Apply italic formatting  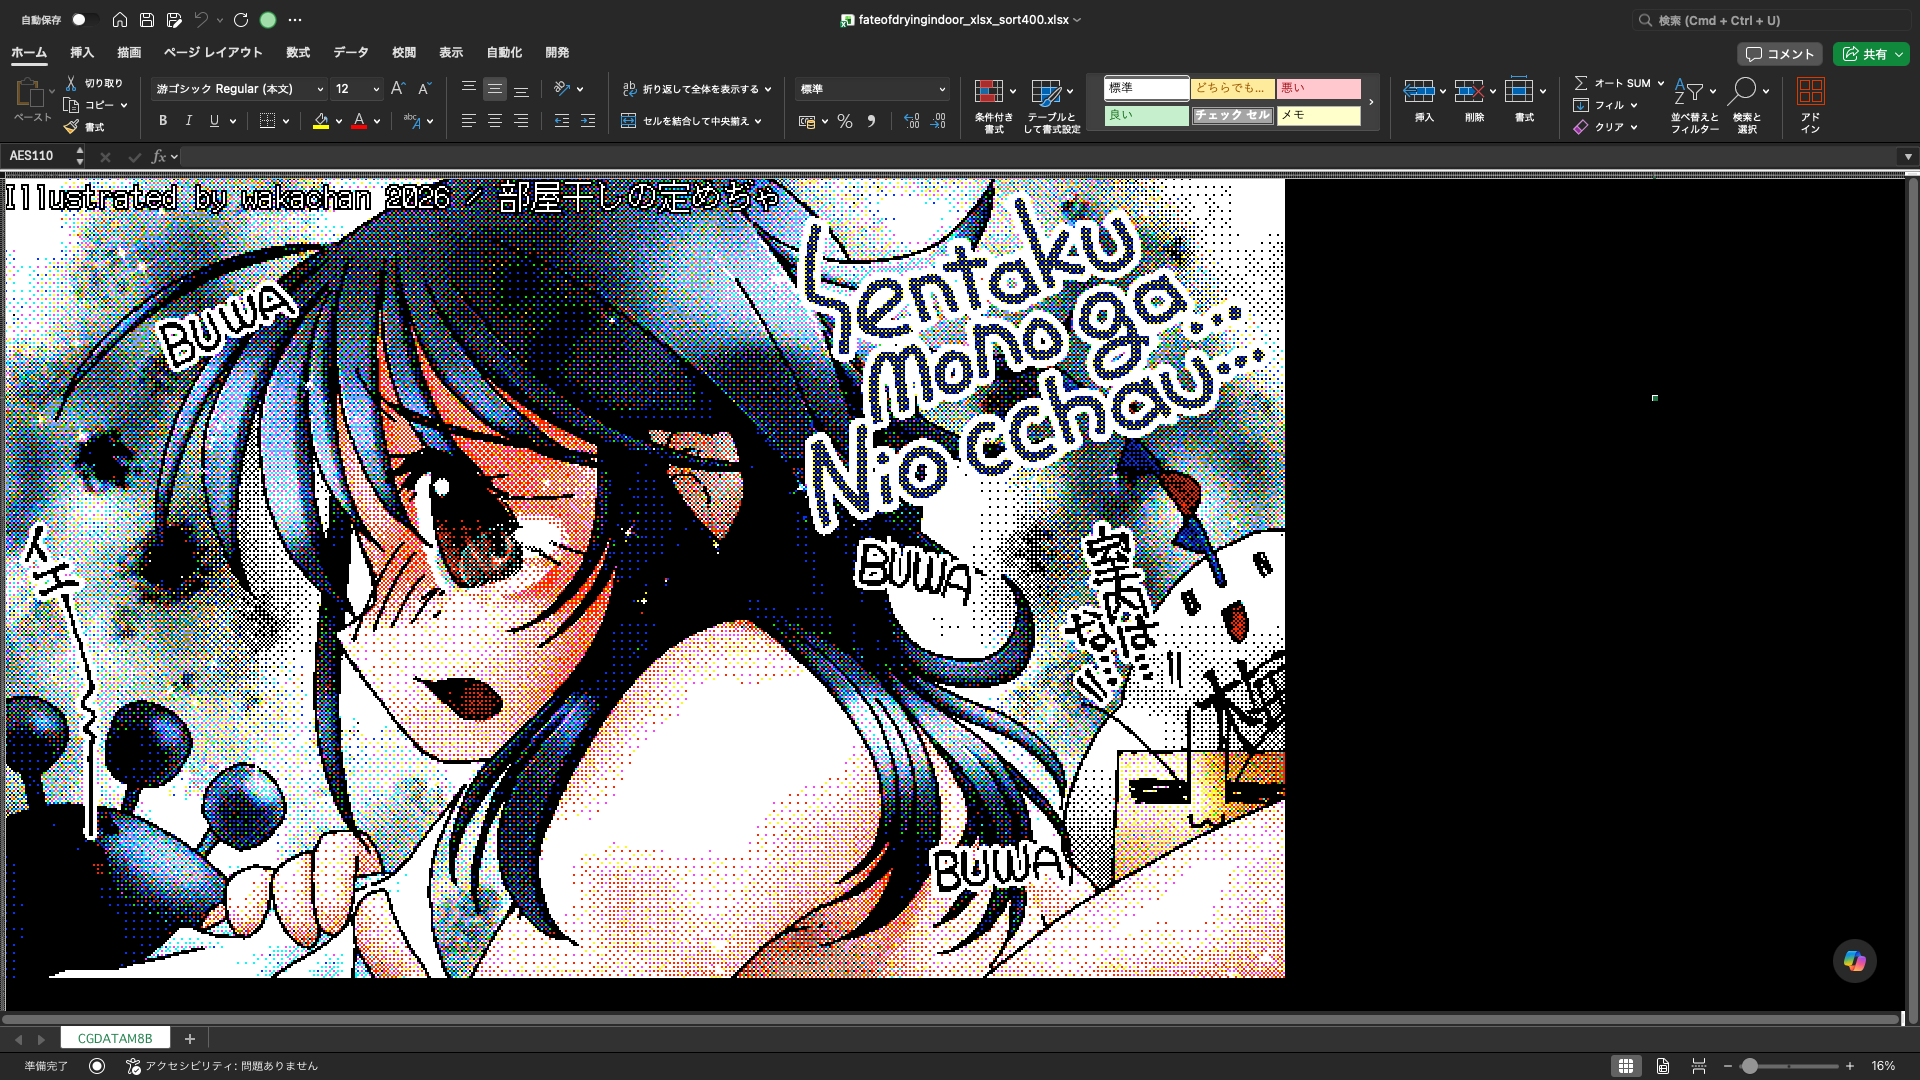[189, 121]
